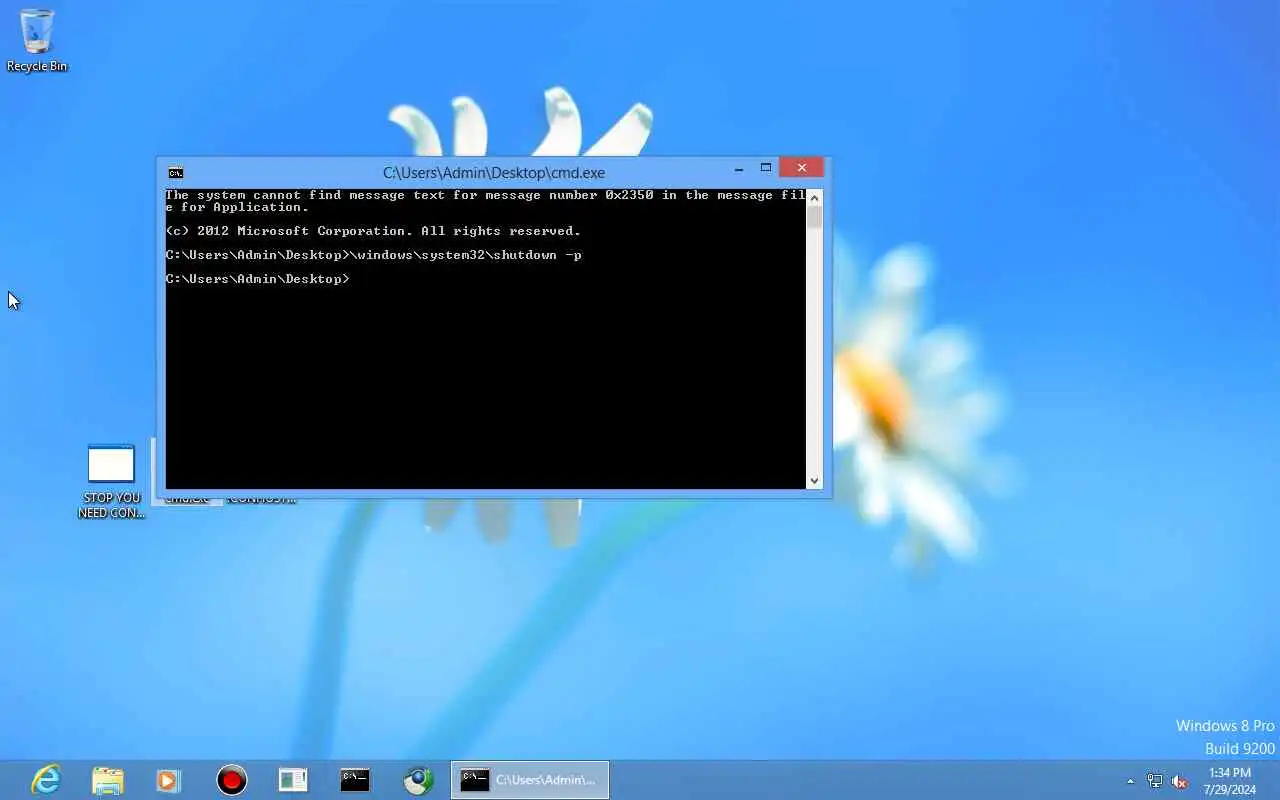This screenshot has width=1280, height=800.
Task: Open the clock showing 1:34 PM
Action: coord(1230,781)
